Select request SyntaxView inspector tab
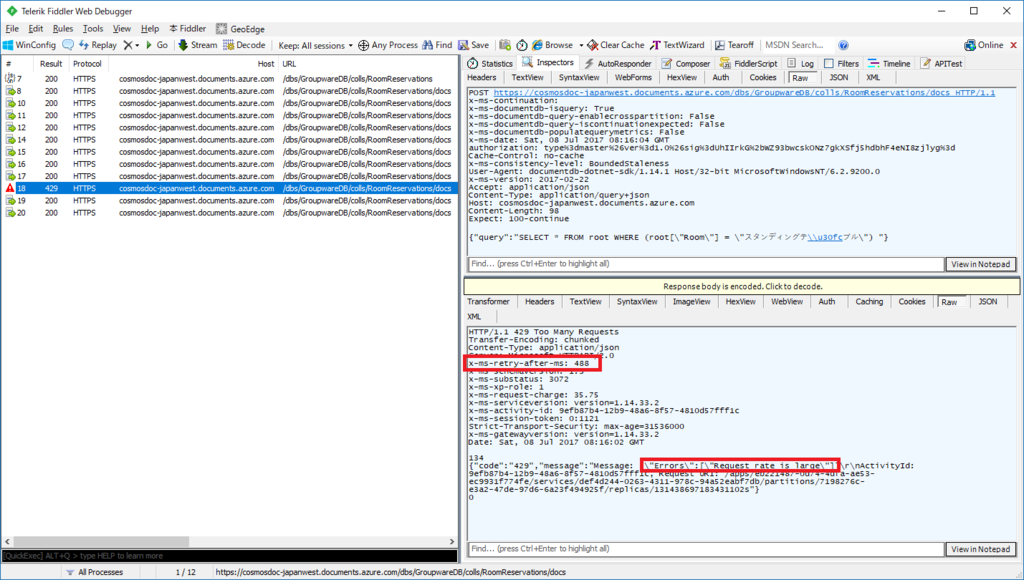 [x=579, y=77]
